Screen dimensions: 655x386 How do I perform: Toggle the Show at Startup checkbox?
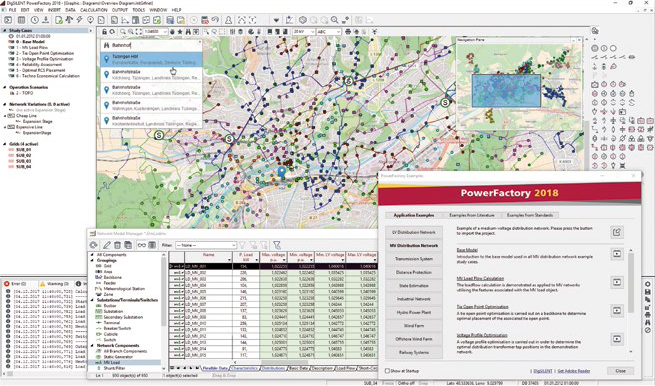click(387, 371)
